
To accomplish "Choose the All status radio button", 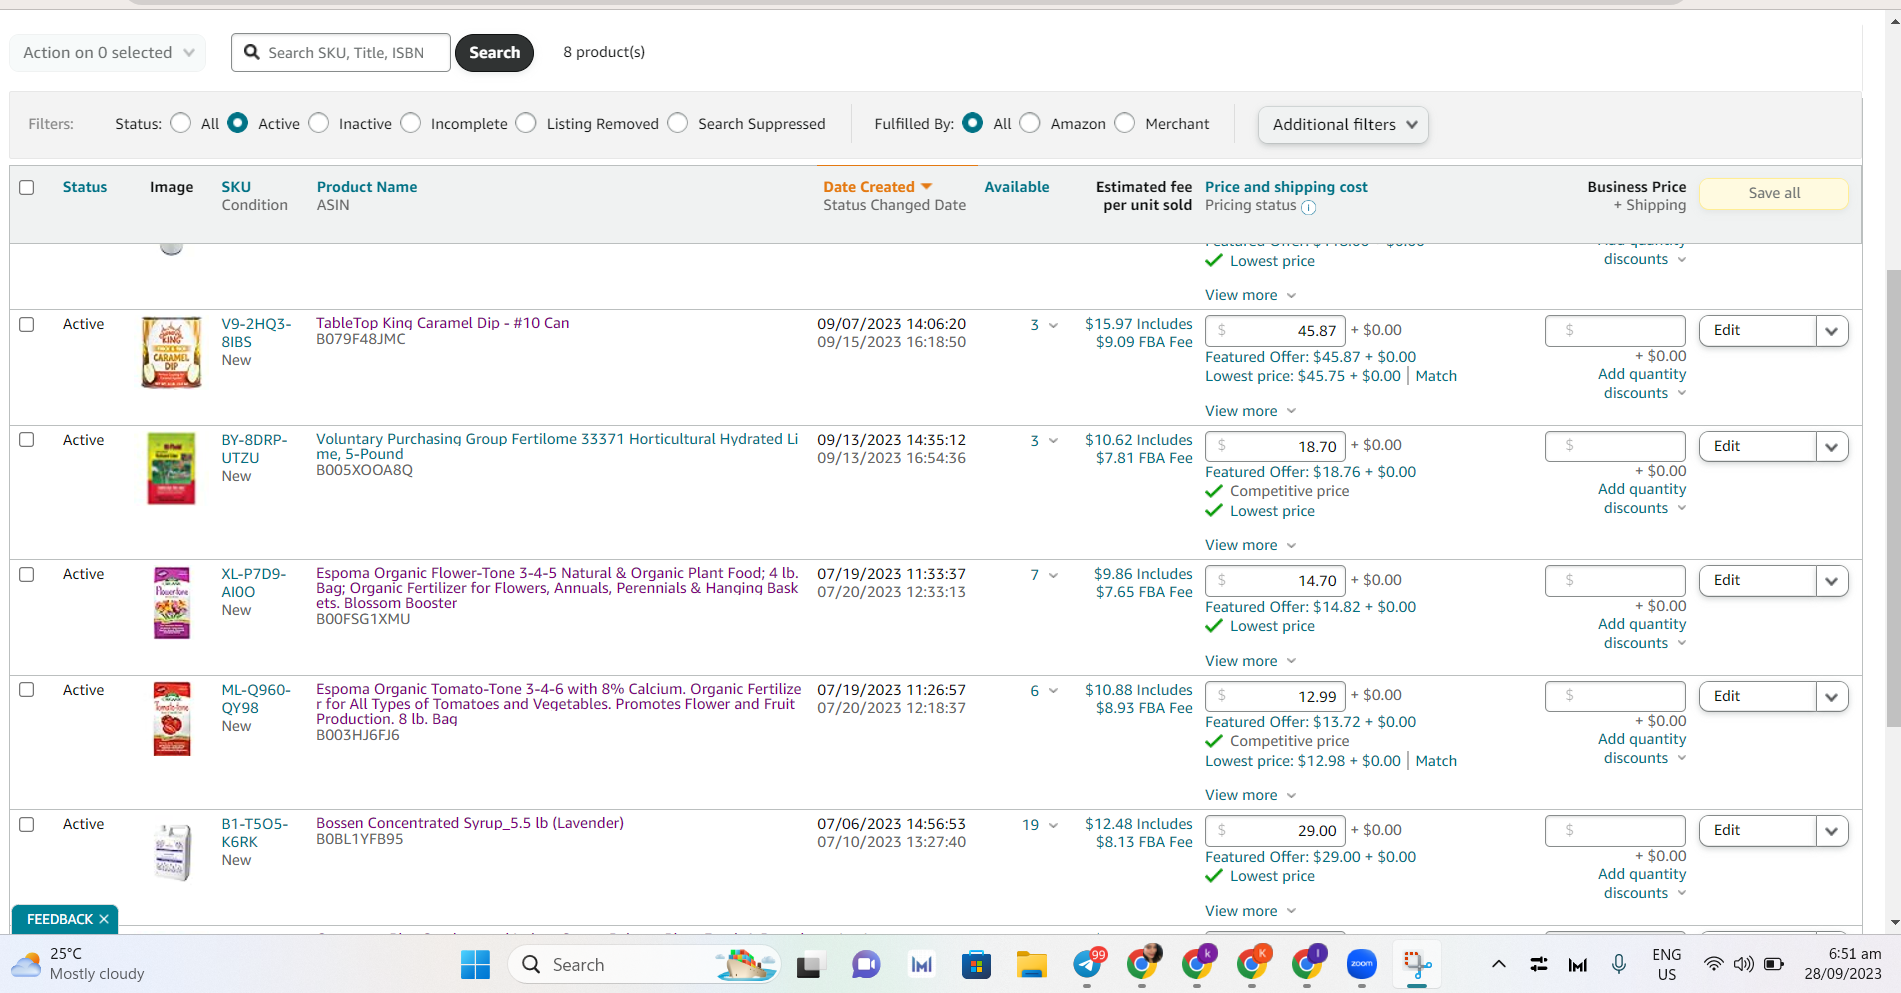I will pyautogui.click(x=181, y=123).
